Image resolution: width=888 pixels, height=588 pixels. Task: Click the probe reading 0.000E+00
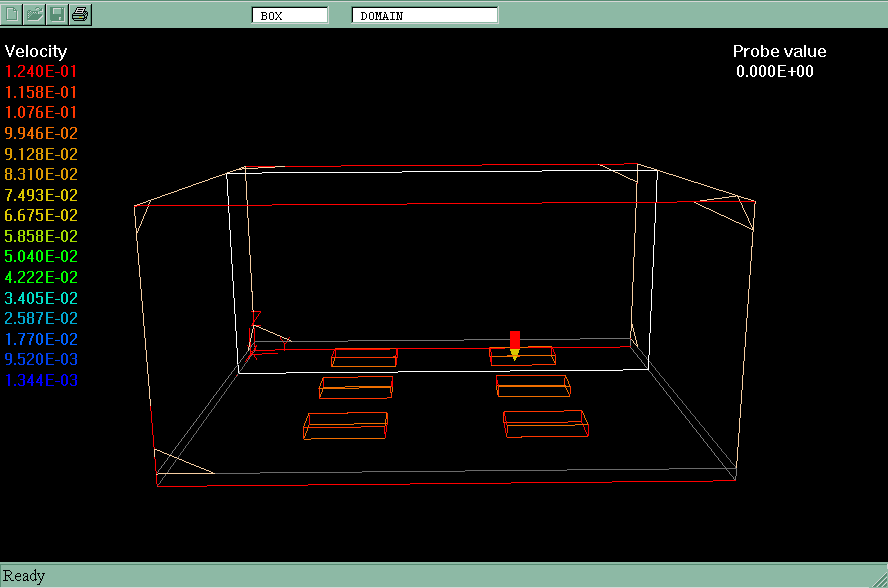coord(774,72)
